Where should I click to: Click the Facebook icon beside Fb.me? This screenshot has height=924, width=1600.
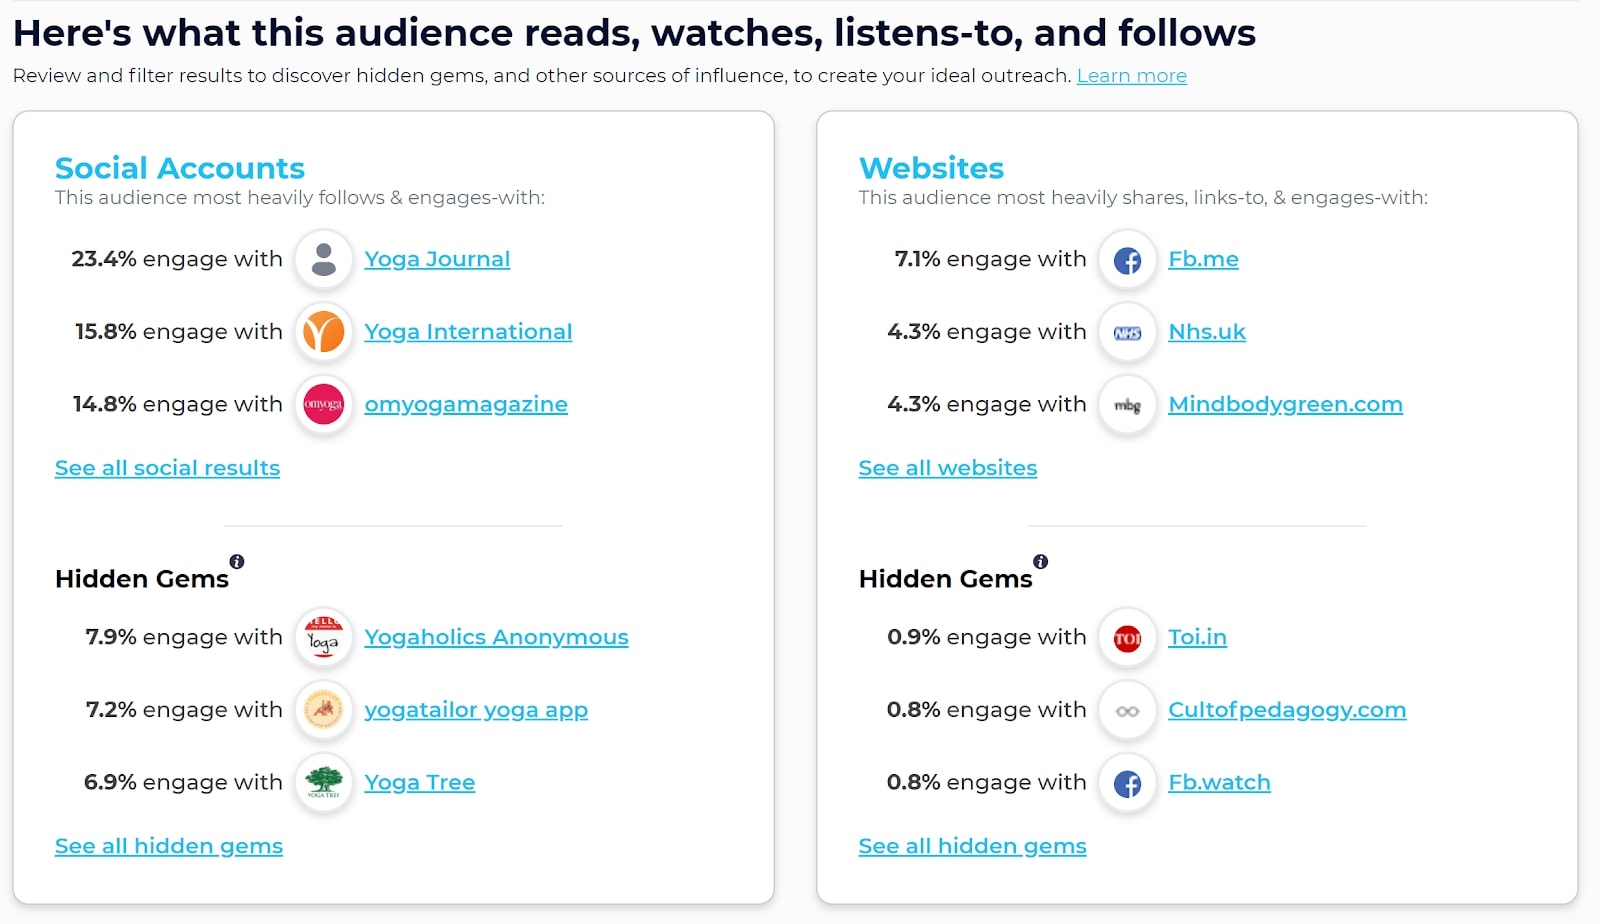coord(1128,260)
